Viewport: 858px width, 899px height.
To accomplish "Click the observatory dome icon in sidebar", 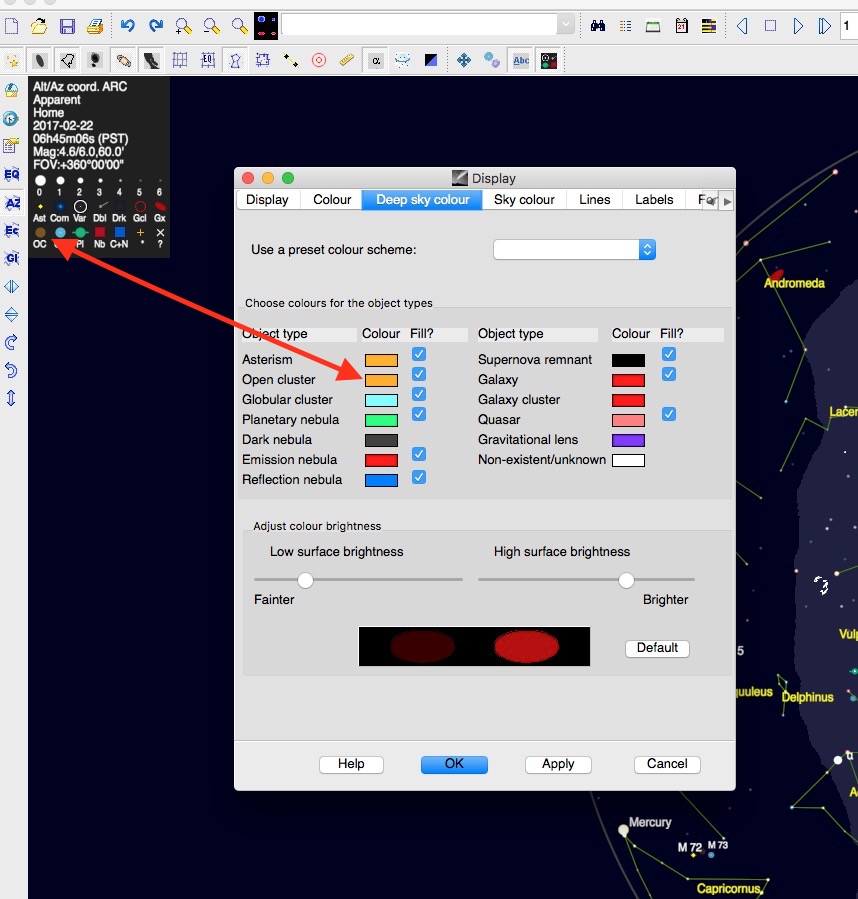I will [11, 91].
